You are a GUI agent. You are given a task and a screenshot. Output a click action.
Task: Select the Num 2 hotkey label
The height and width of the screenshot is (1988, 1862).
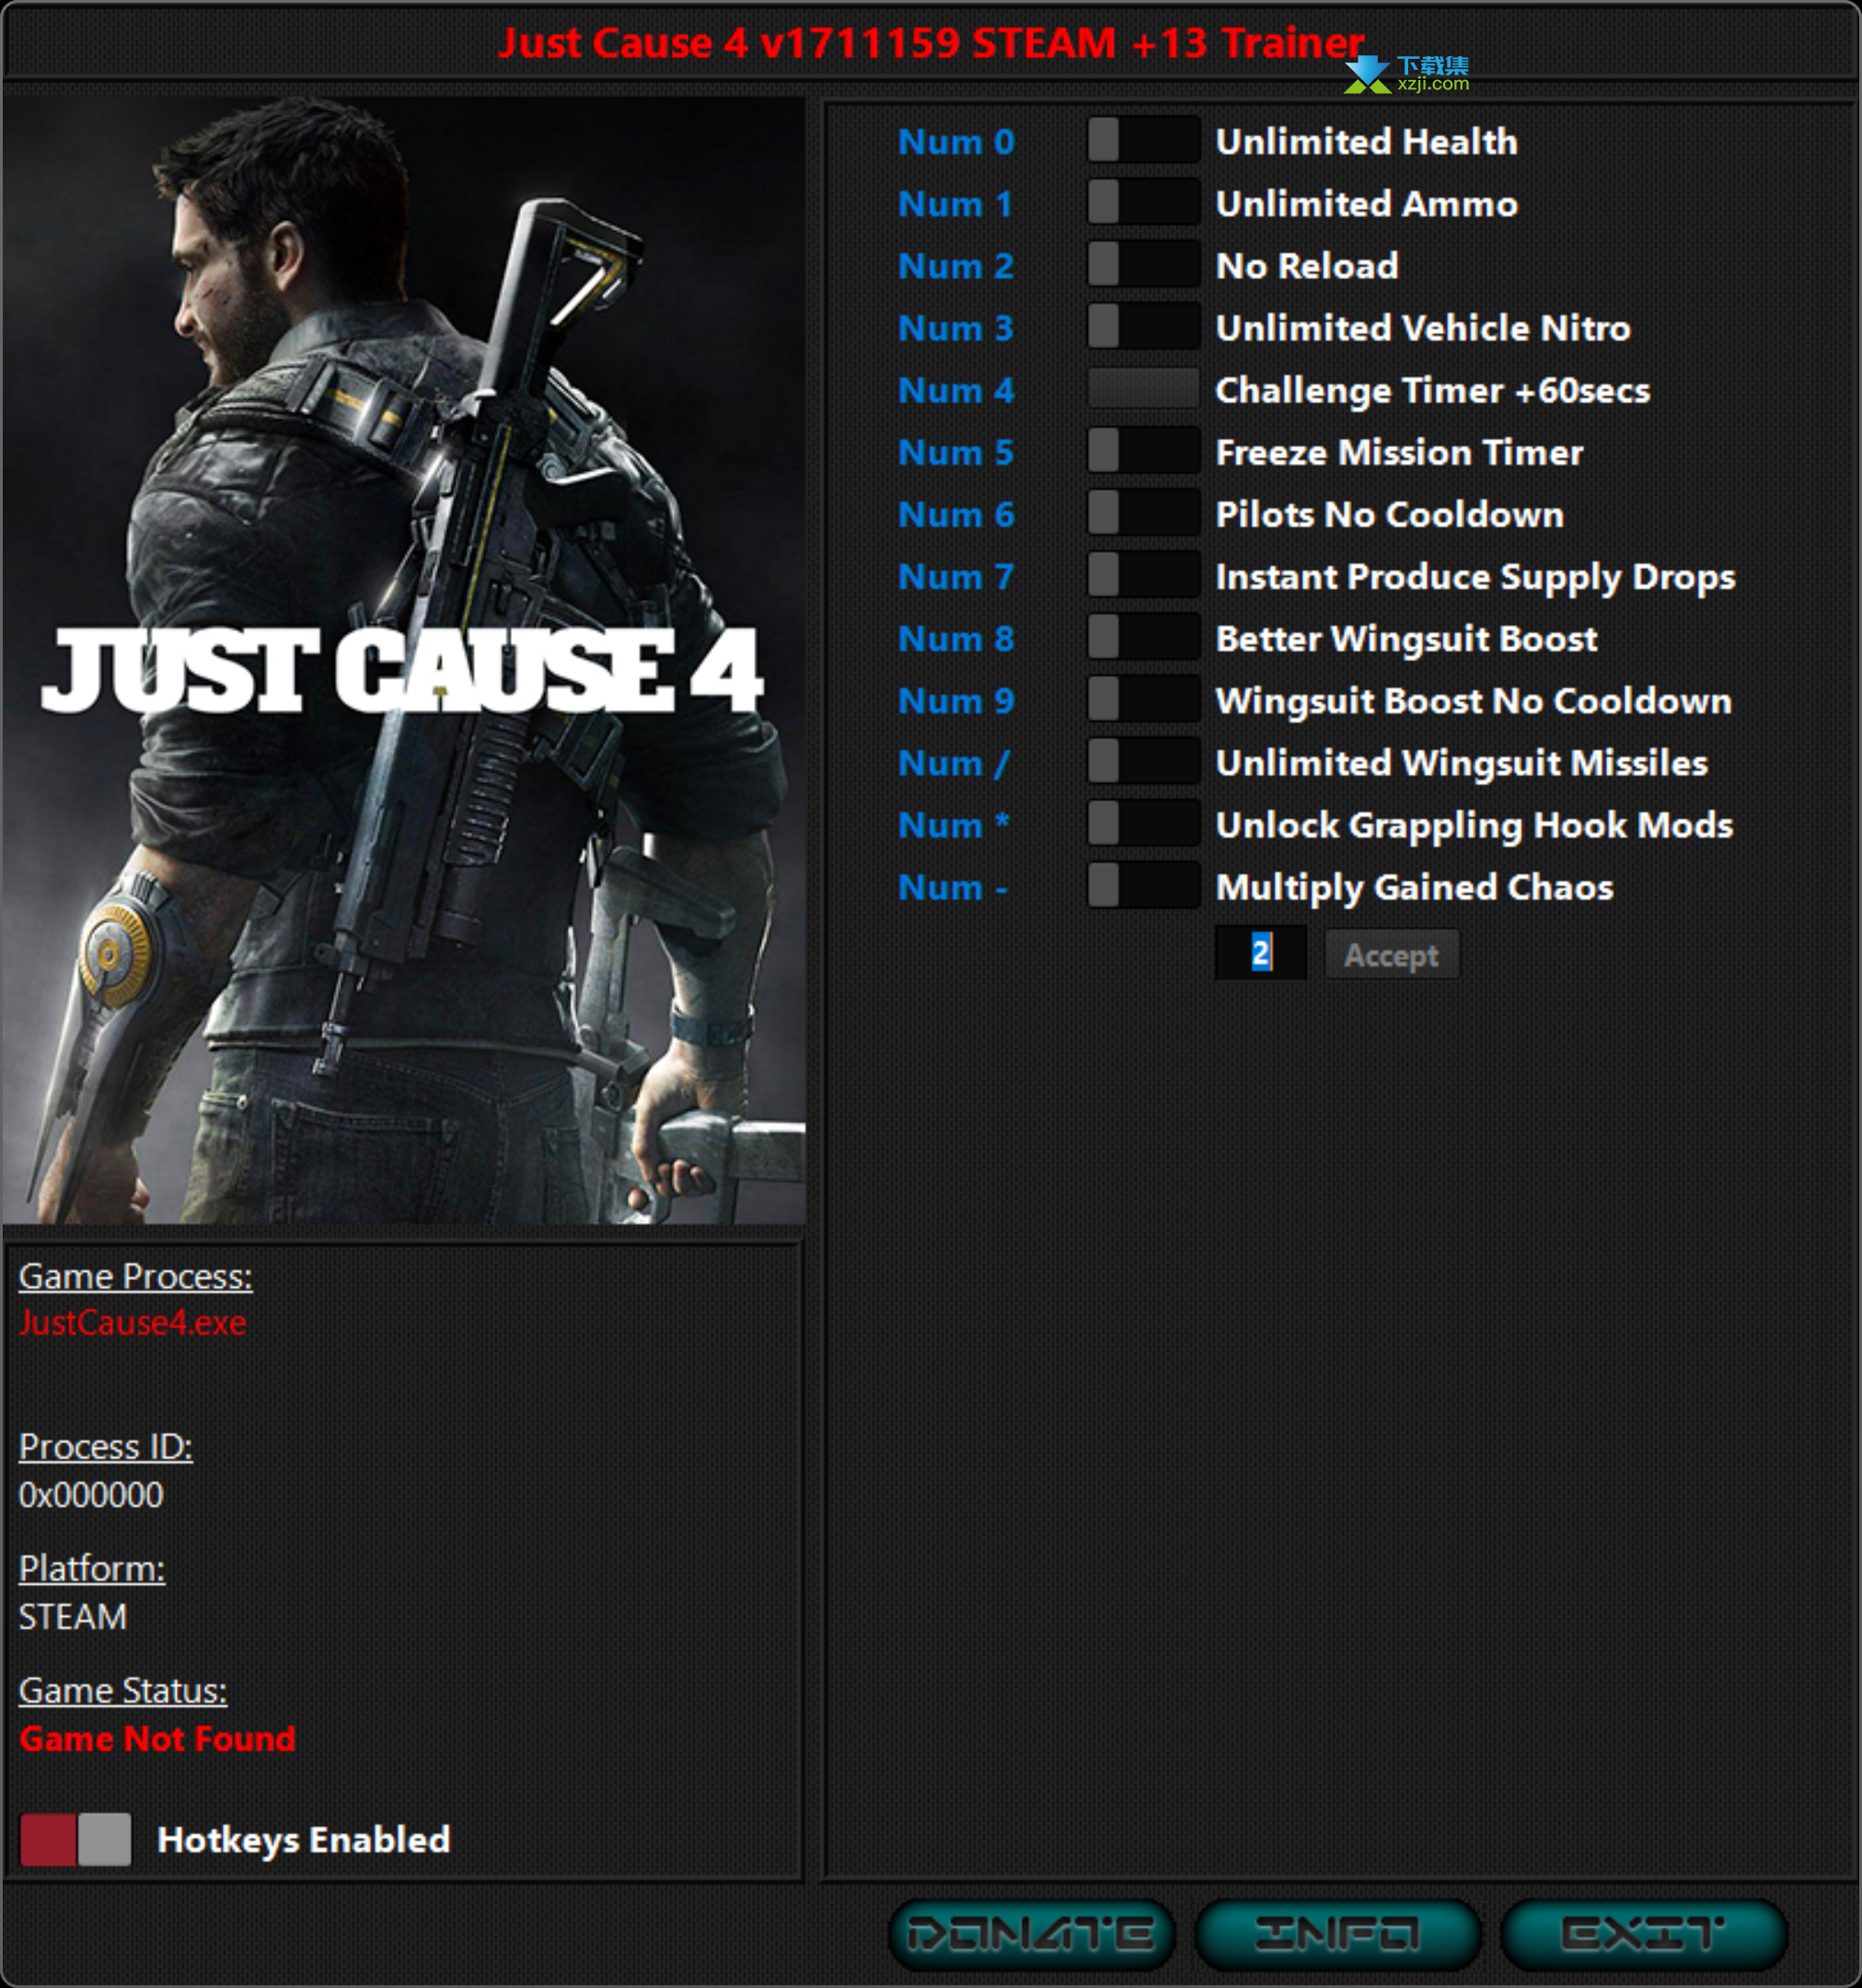tap(956, 266)
